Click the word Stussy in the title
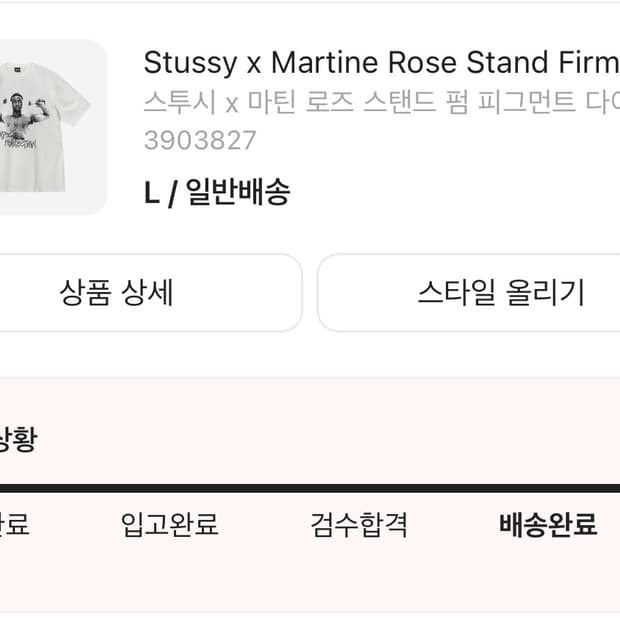620x620 pixels. (x=189, y=63)
